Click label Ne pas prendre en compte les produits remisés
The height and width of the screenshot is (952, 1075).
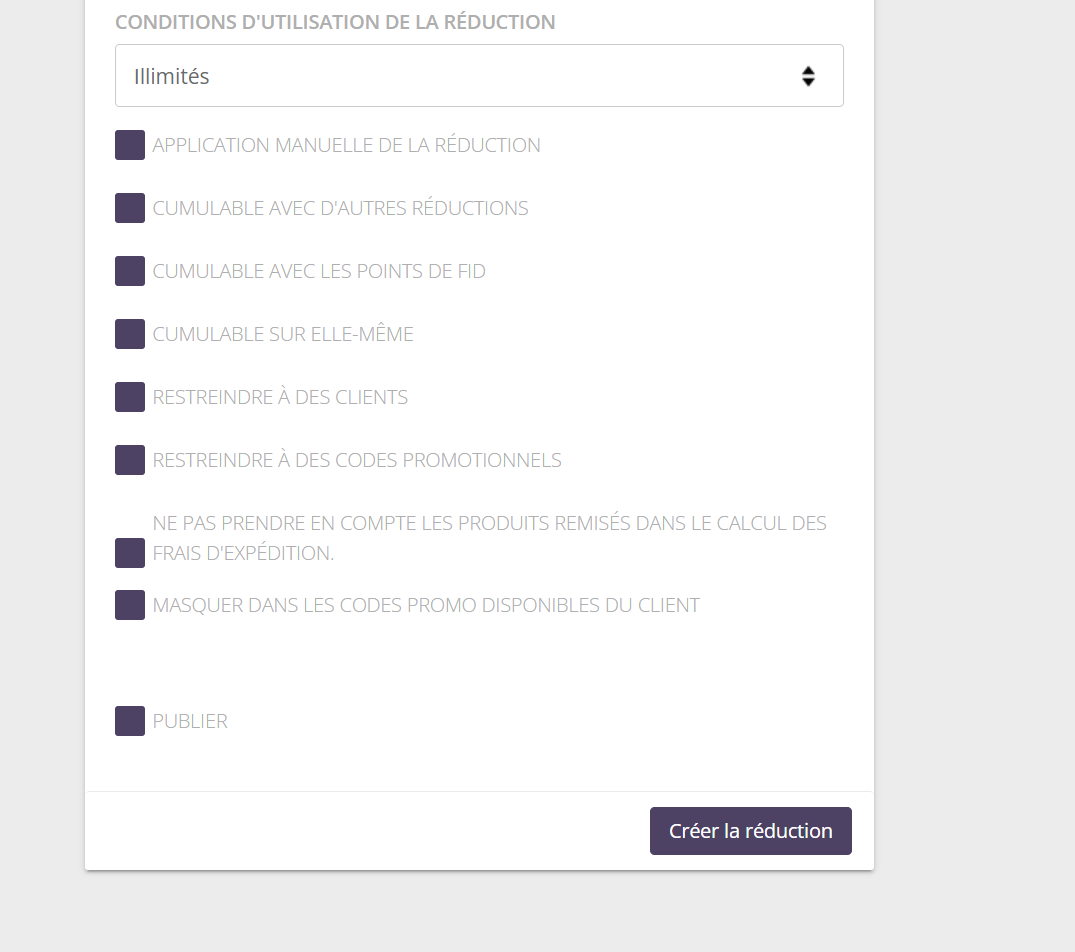pyautogui.click(x=490, y=538)
